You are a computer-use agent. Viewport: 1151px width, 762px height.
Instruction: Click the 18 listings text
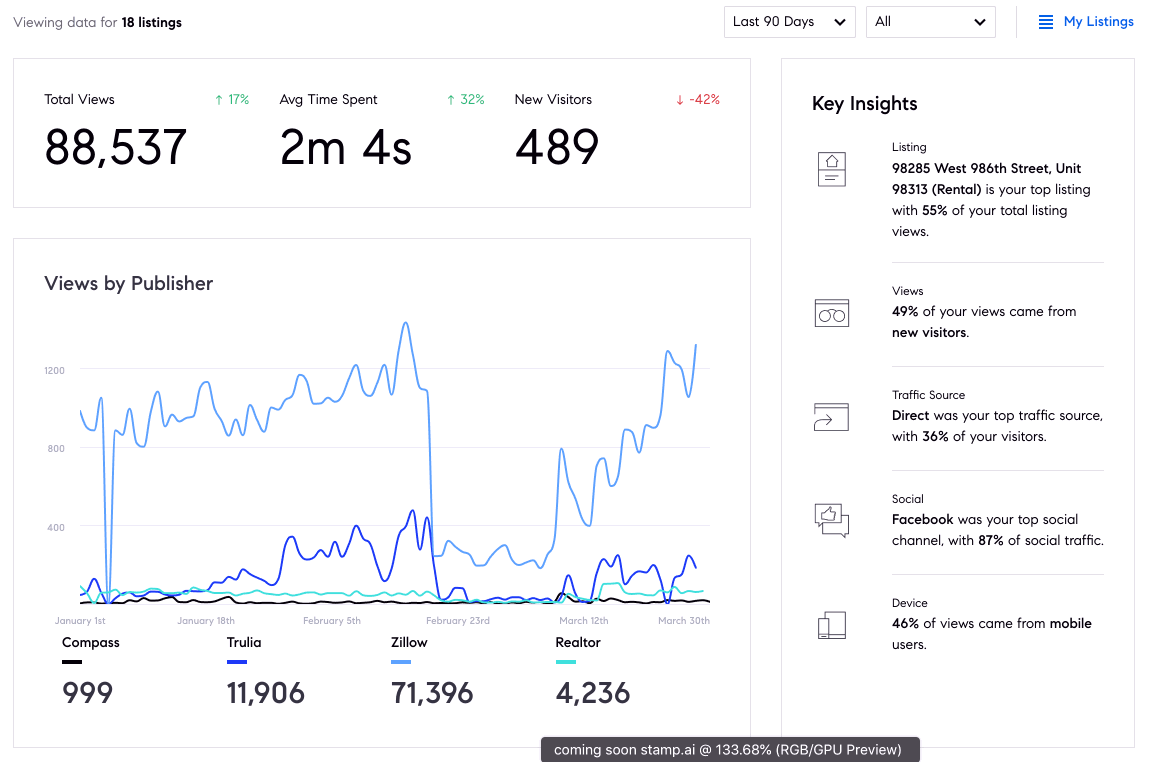152,22
